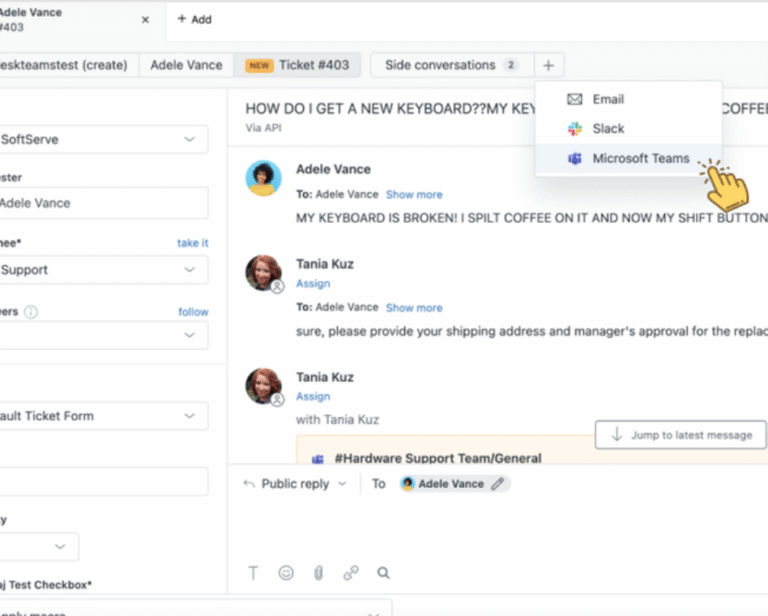Open the plus menu beside Side conversations
Image resolution: width=768 pixels, height=616 pixels.
[549, 65]
